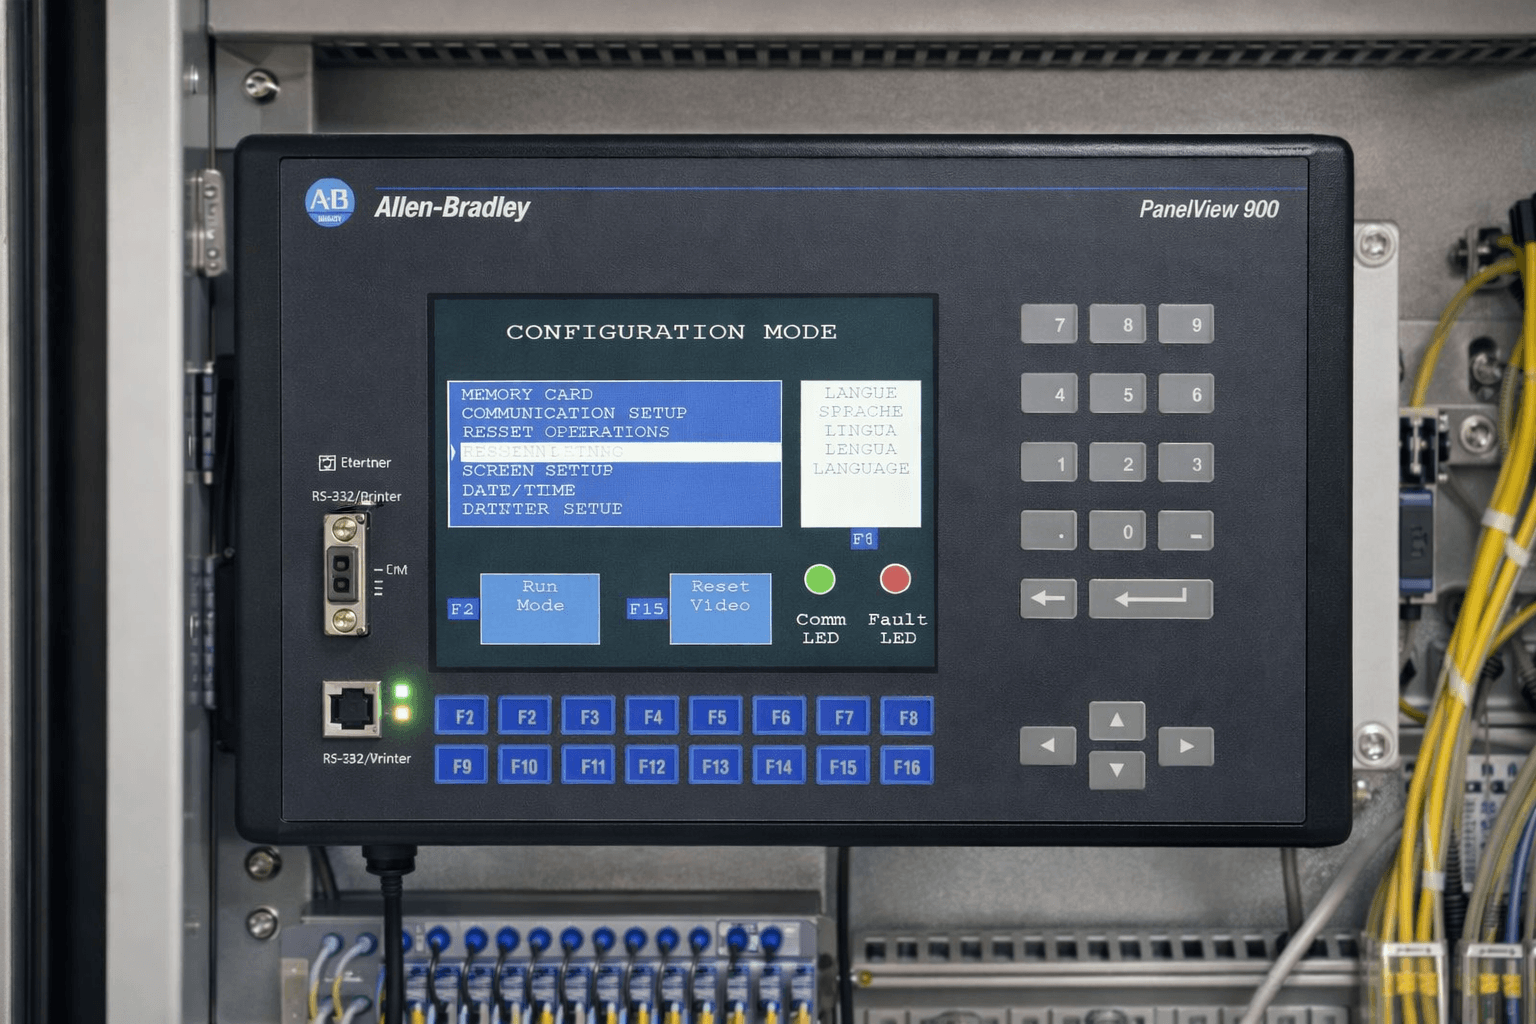This screenshot has width=1536, height=1024.
Task: Choose LANGUAGE in the language box
Action: (x=861, y=469)
